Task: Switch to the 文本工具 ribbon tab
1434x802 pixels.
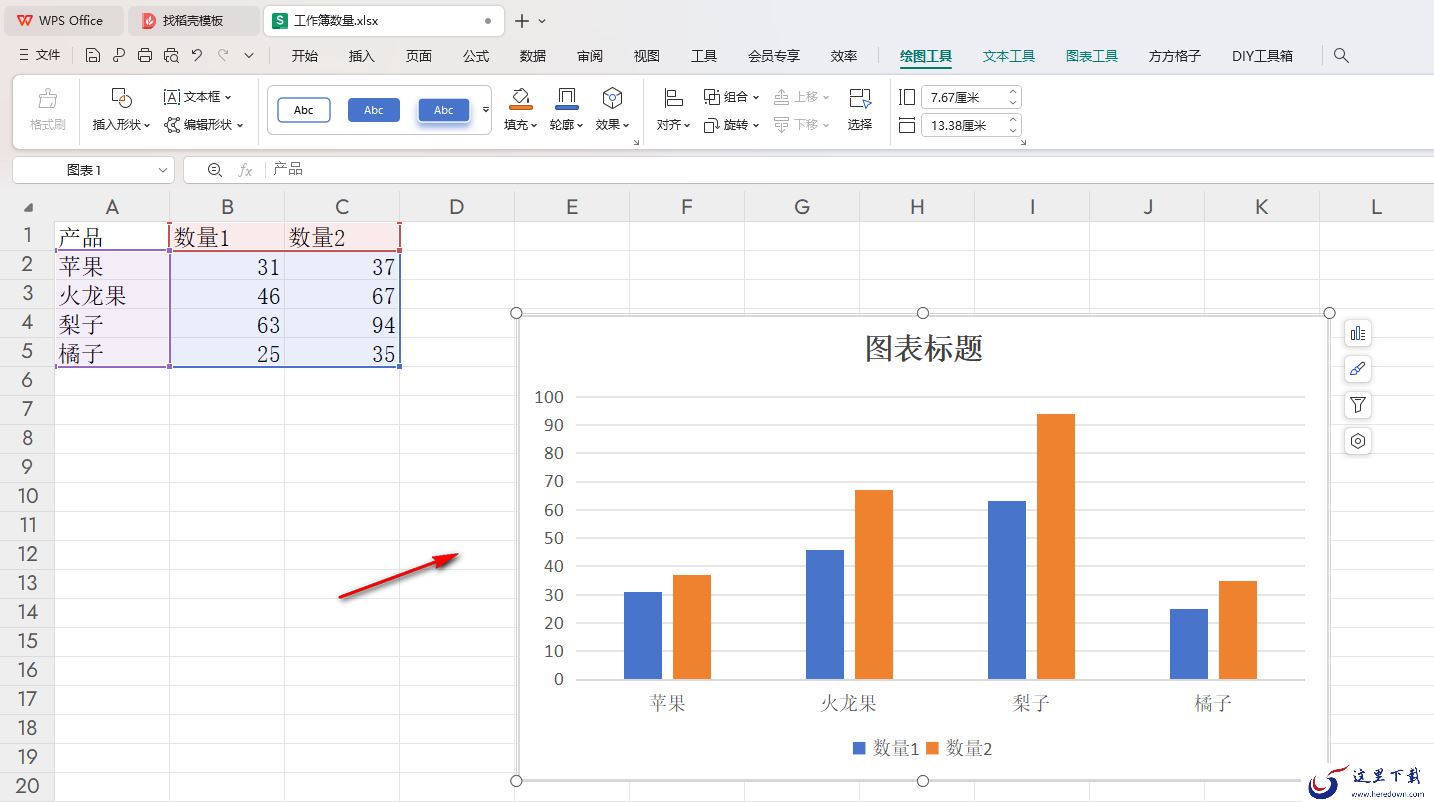Action: click(x=1009, y=56)
